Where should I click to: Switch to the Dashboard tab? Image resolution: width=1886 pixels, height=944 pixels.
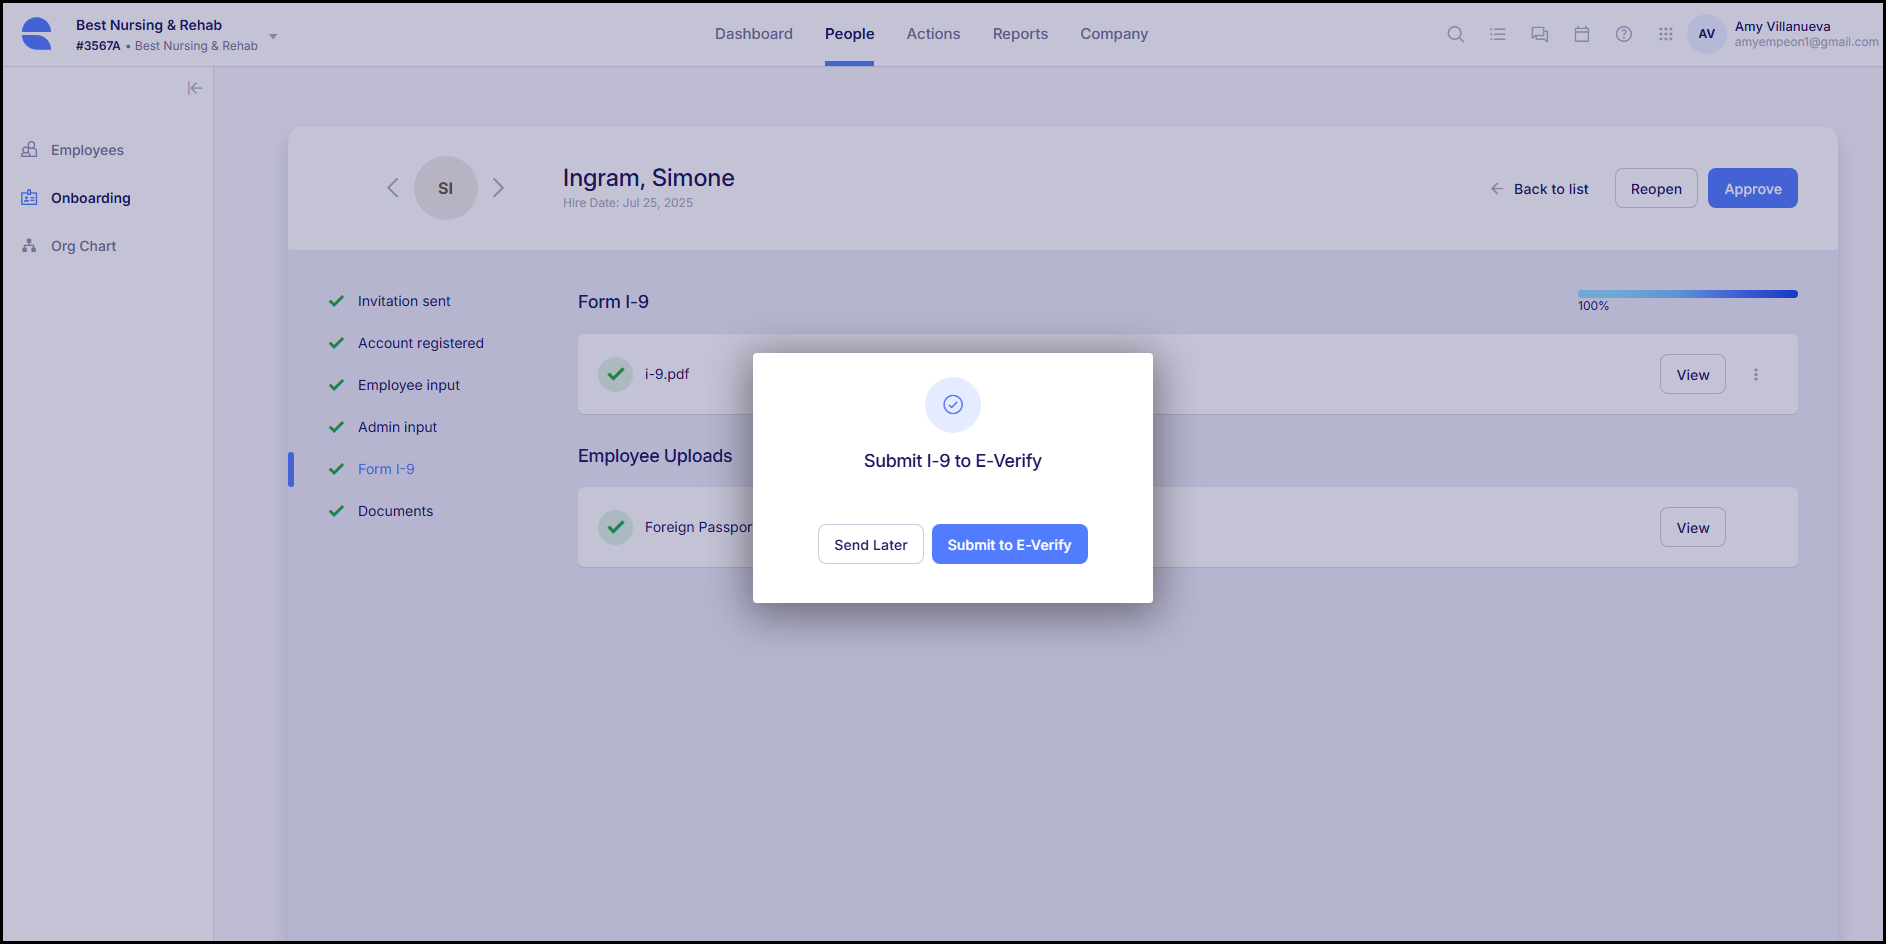coord(753,33)
